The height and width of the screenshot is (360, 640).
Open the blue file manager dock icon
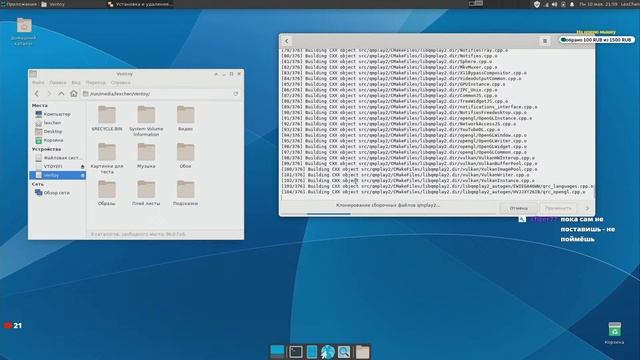312,351
